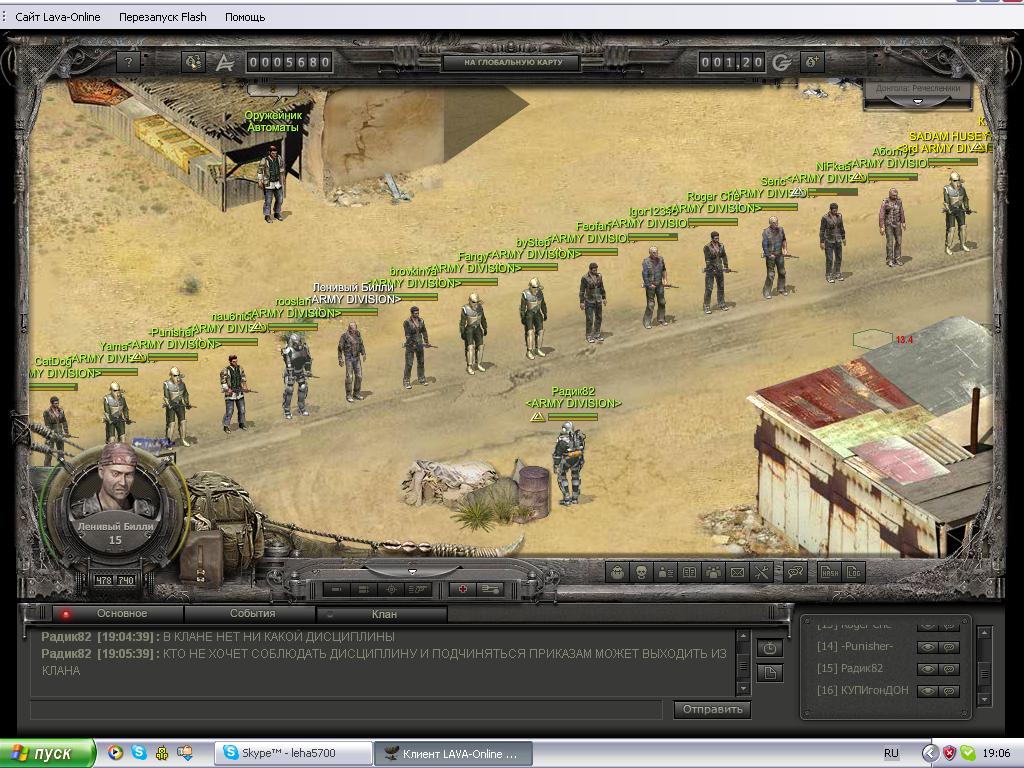Open the open book journal icon
This screenshot has height=768, width=1024.
click(690, 573)
